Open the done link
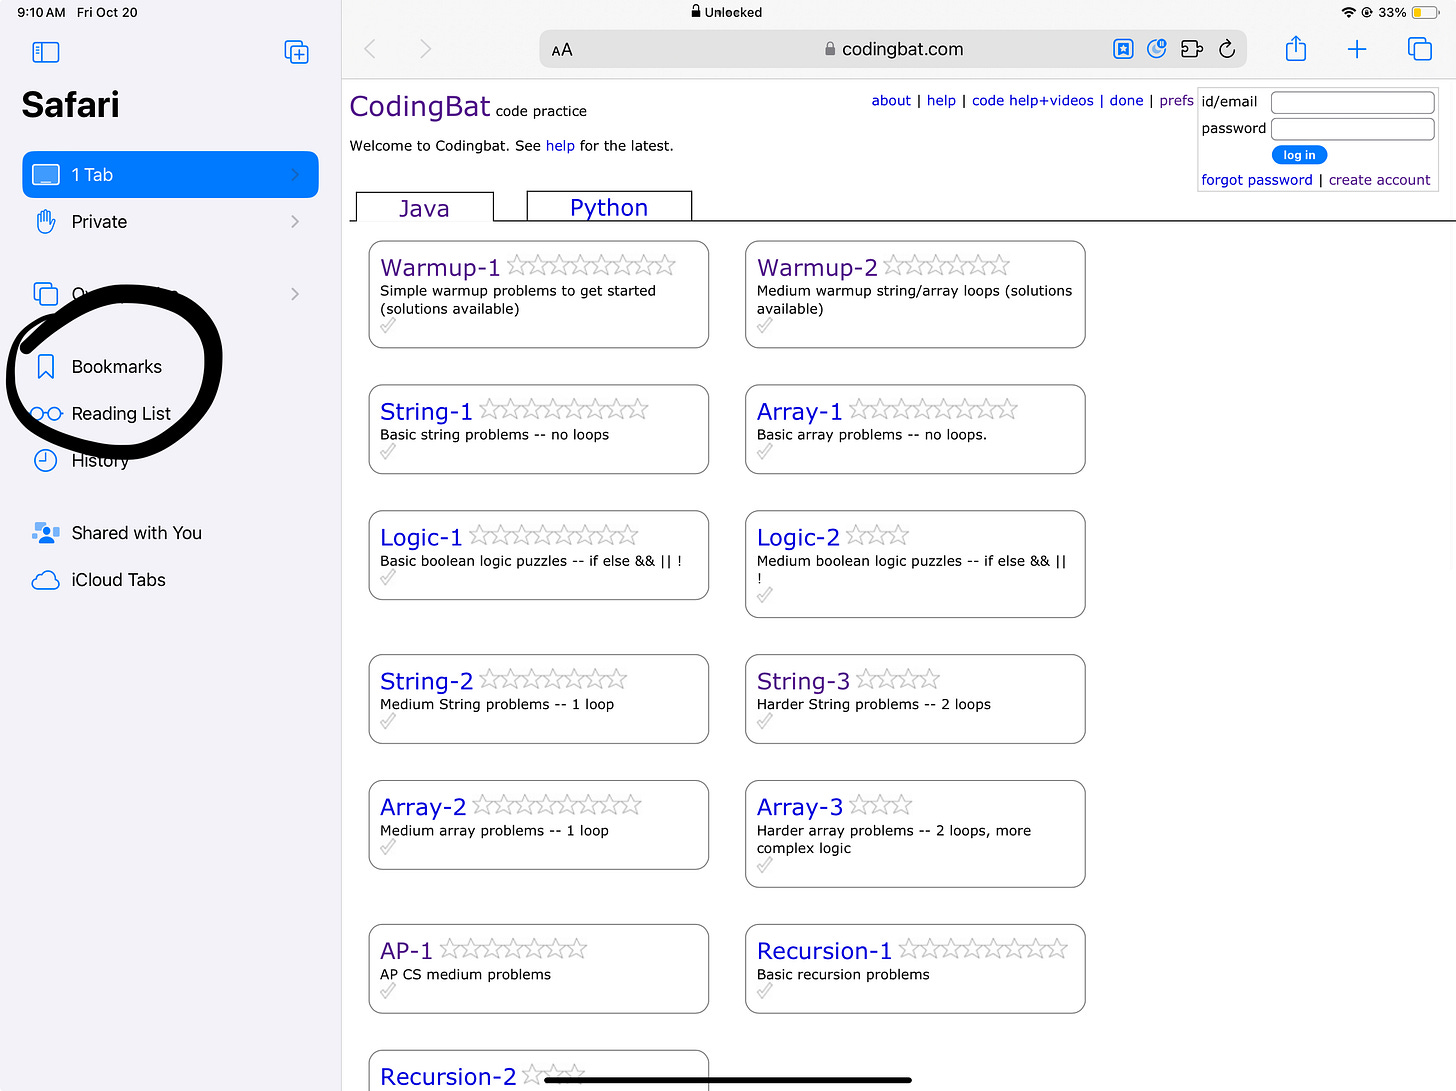The height and width of the screenshot is (1091, 1456). pyautogui.click(x=1126, y=101)
